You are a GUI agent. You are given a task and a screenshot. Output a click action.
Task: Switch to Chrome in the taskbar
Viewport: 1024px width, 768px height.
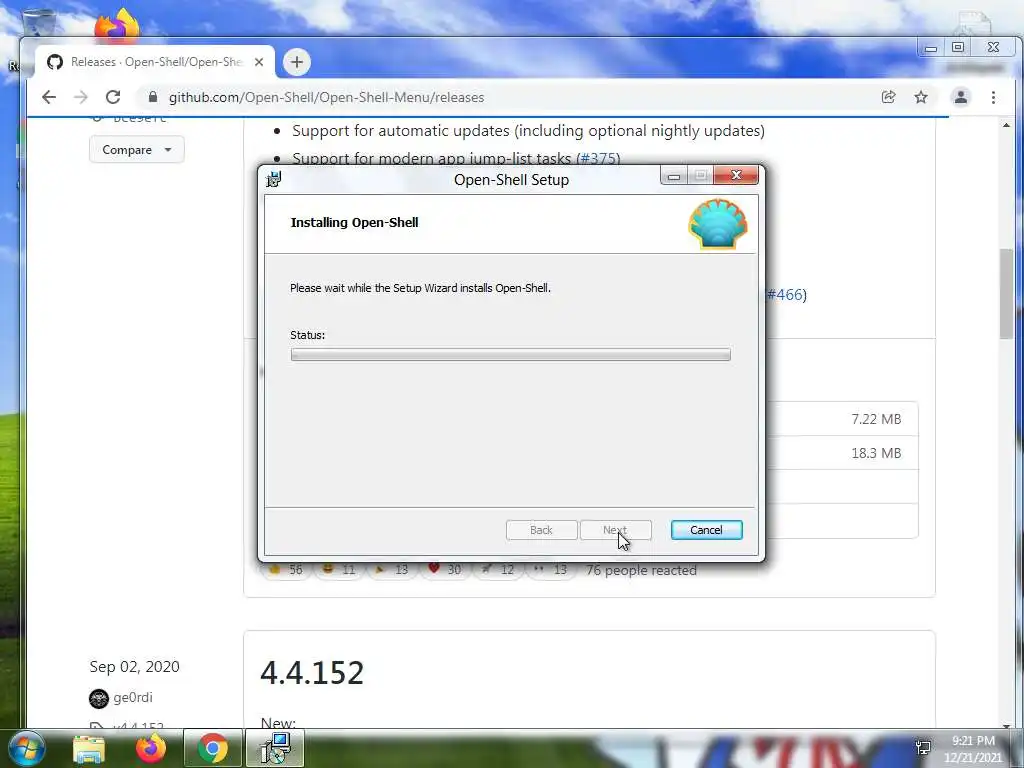[x=212, y=748]
